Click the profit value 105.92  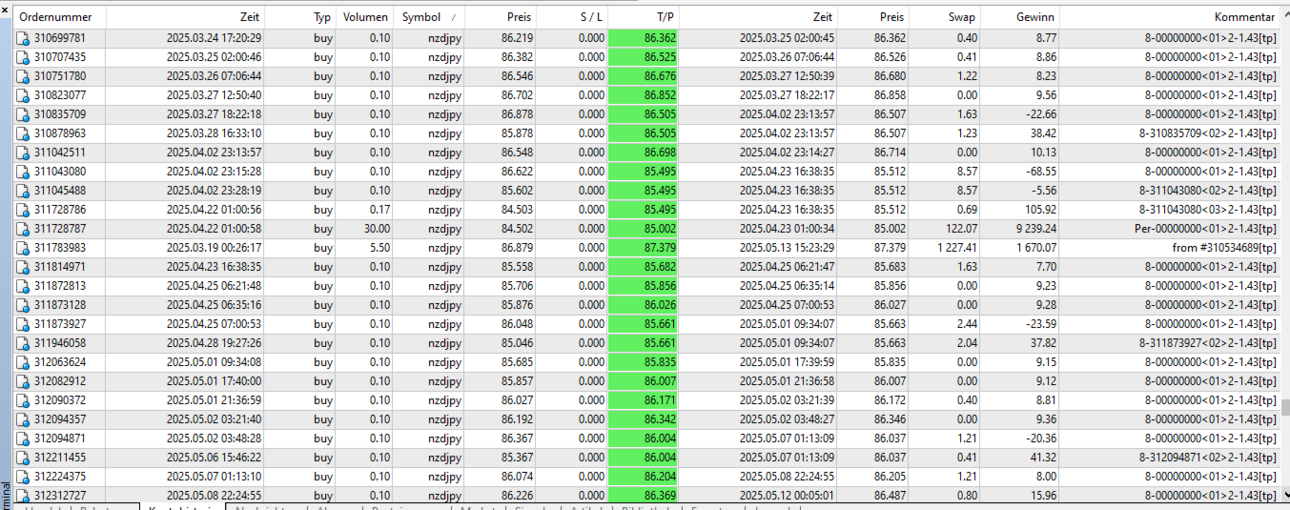pos(1038,209)
